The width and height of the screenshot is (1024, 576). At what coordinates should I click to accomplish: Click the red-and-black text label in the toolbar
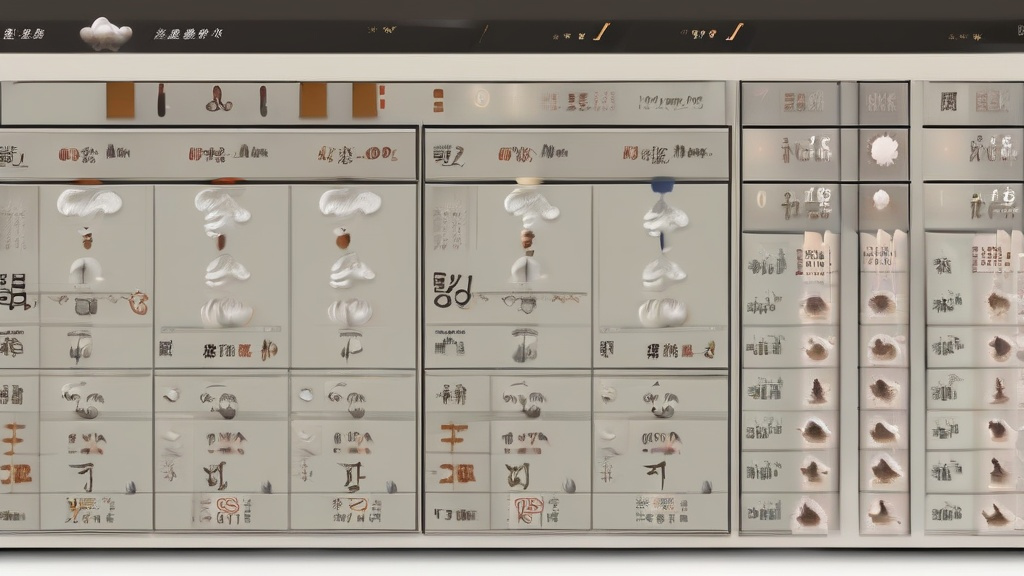[579, 102]
